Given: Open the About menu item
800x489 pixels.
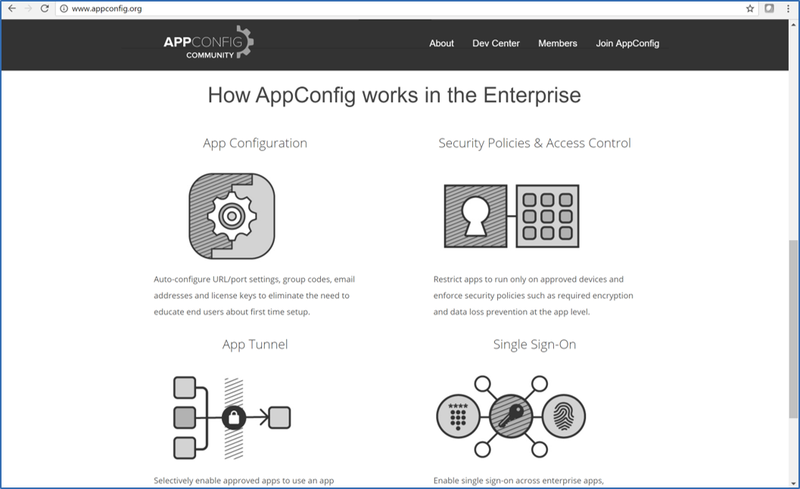Looking at the screenshot, I should tap(441, 43).
